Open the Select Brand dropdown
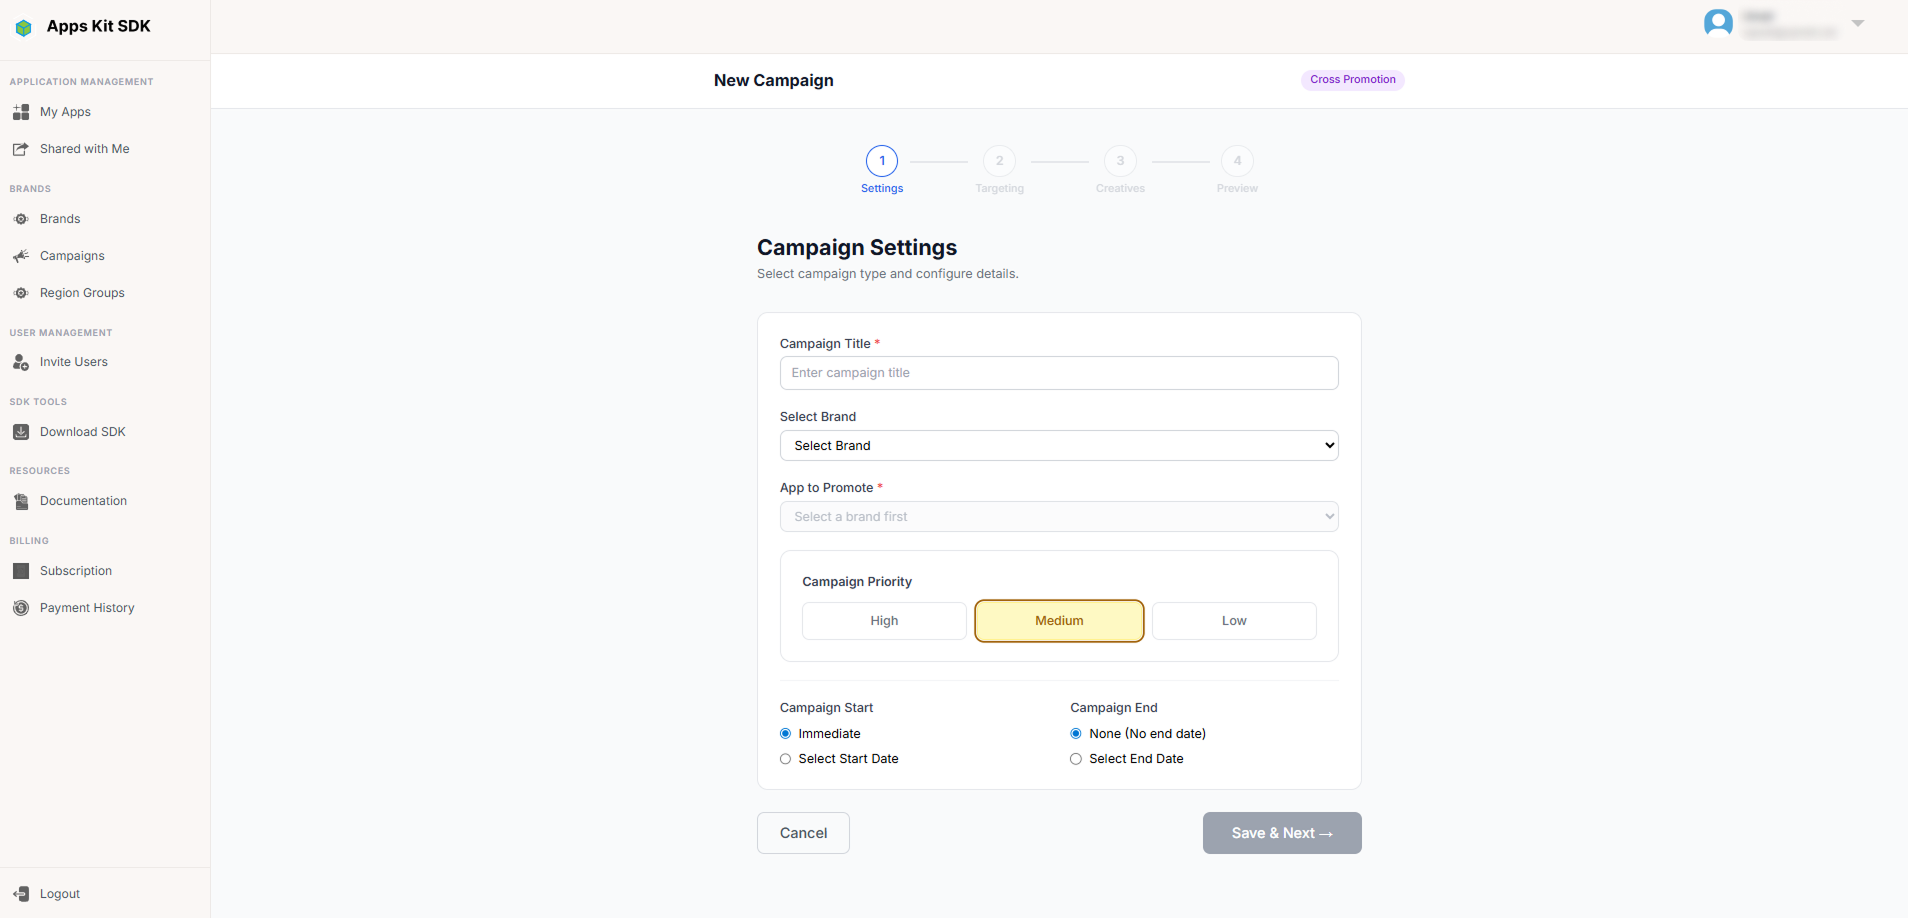The image size is (1908, 918). (1059, 446)
